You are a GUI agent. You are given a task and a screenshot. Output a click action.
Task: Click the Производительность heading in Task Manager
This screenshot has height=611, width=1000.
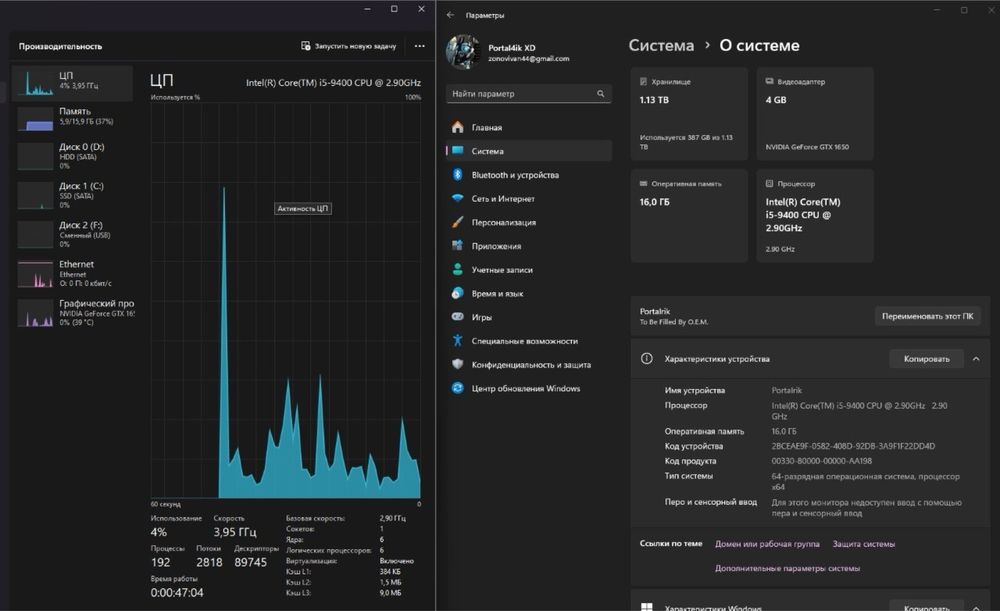point(60,46)
